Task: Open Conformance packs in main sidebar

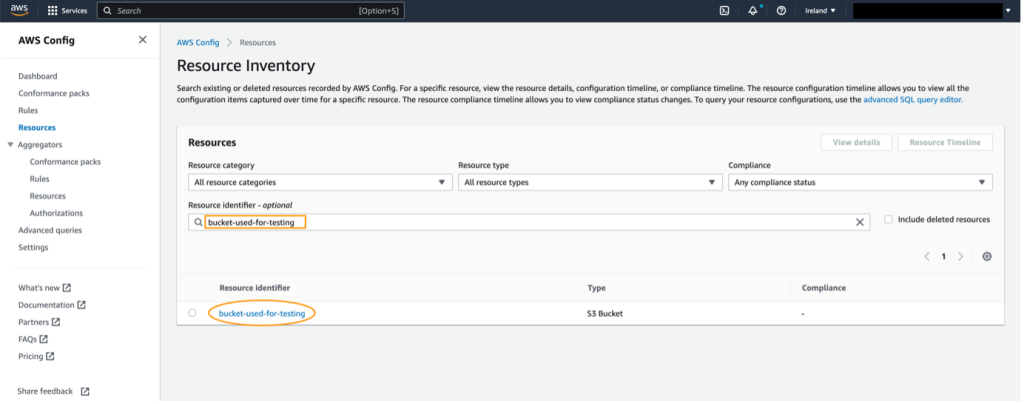Action: click(54, 93)
